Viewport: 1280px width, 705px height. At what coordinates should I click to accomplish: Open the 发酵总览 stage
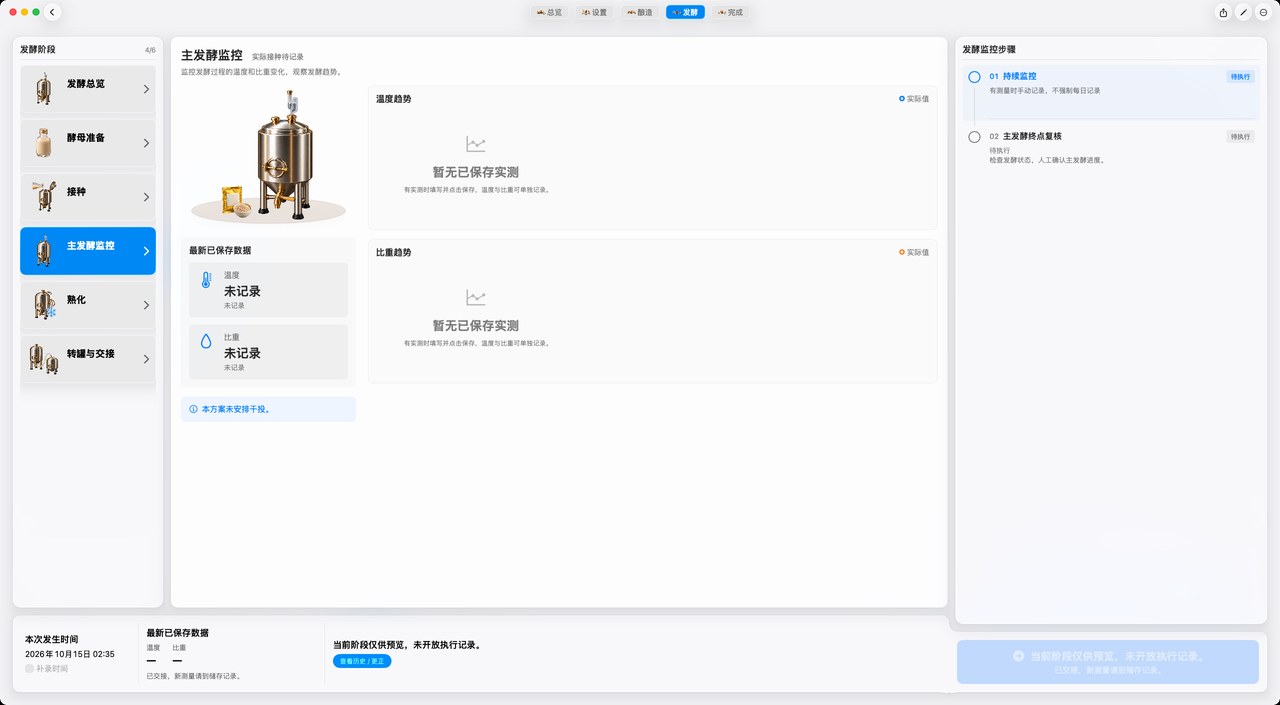click(x=88, y=89)
